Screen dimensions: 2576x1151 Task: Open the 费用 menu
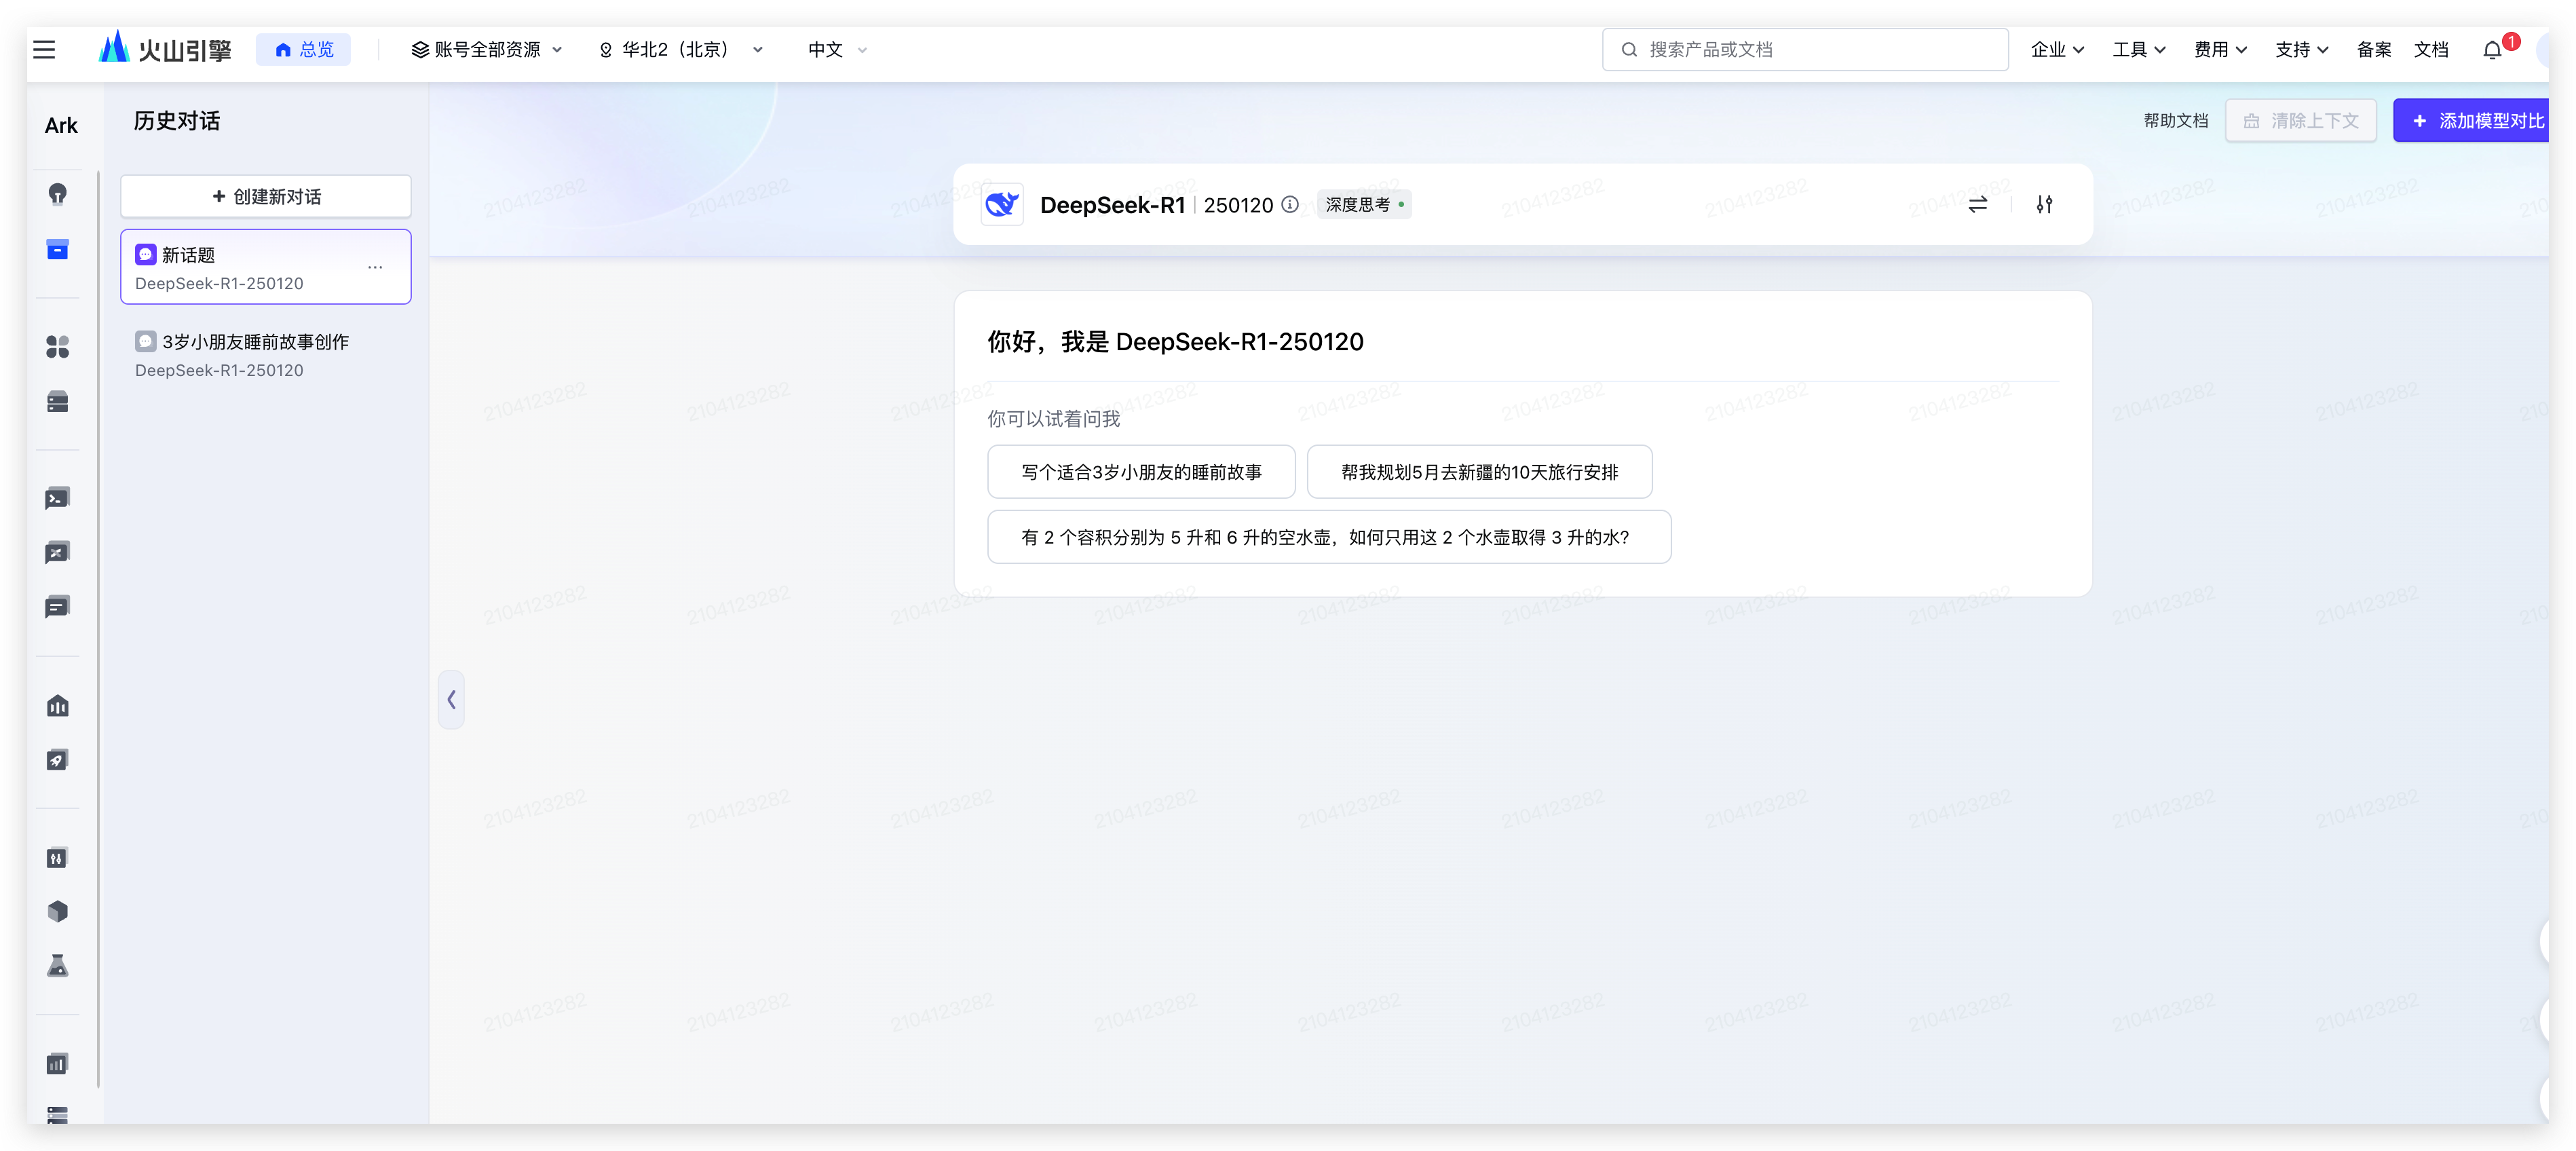[2220, 49]
